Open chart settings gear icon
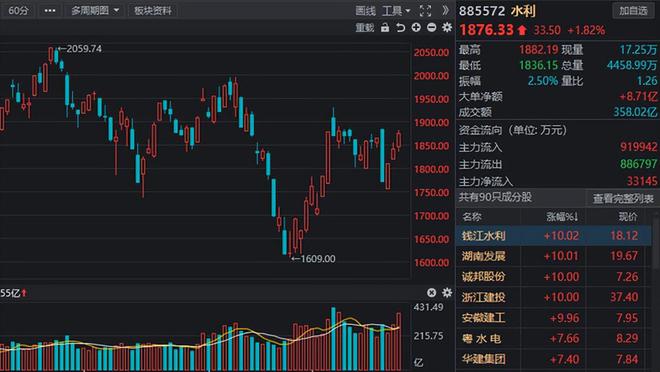Image resolution: width=660 pixels, height=372 pixels. pos(447,28)
